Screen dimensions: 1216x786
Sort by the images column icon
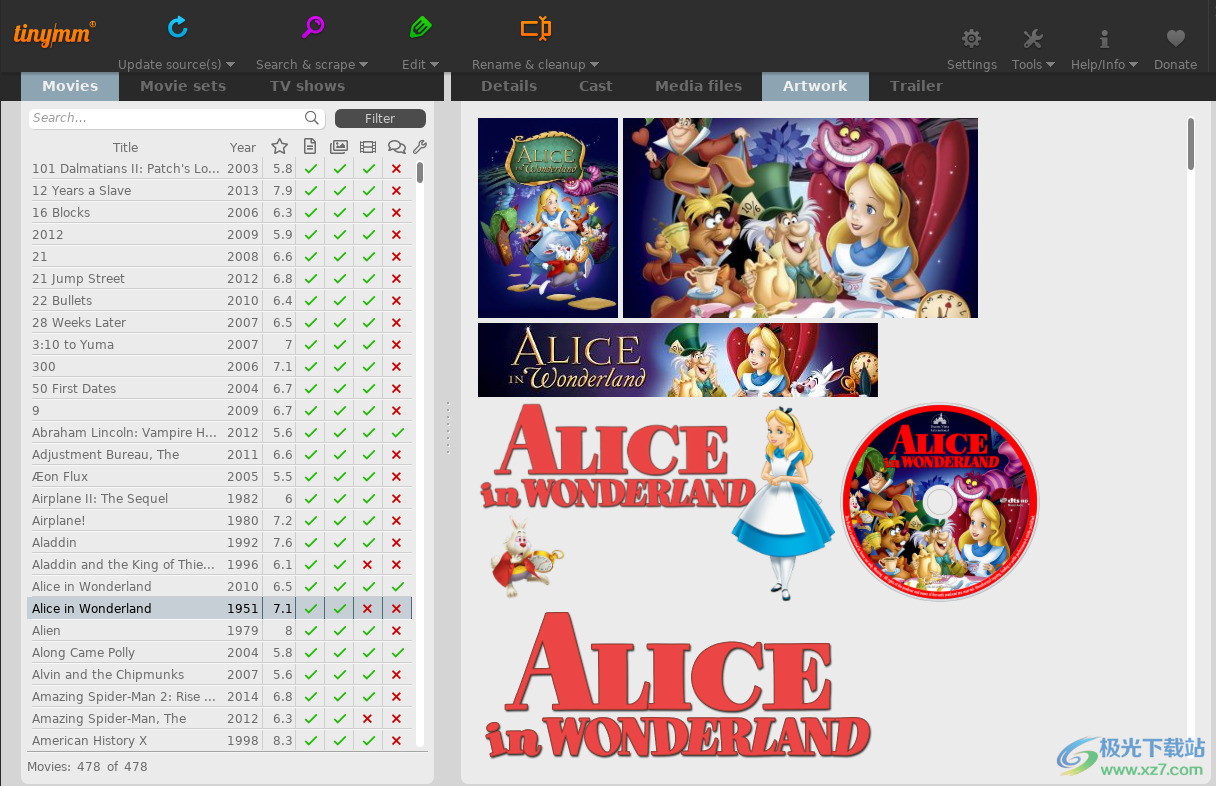click(339, 147)
